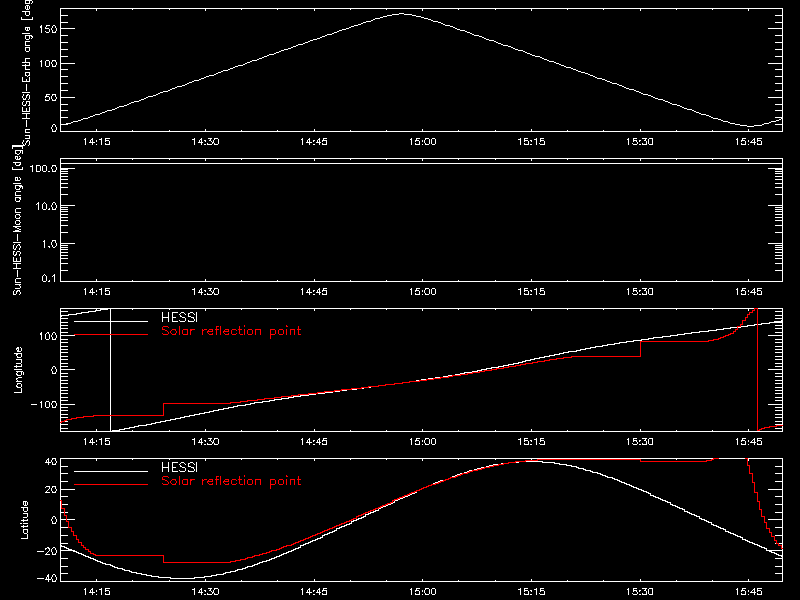Click the 1.0 tick on Moon angle axis

pos(49,244)
